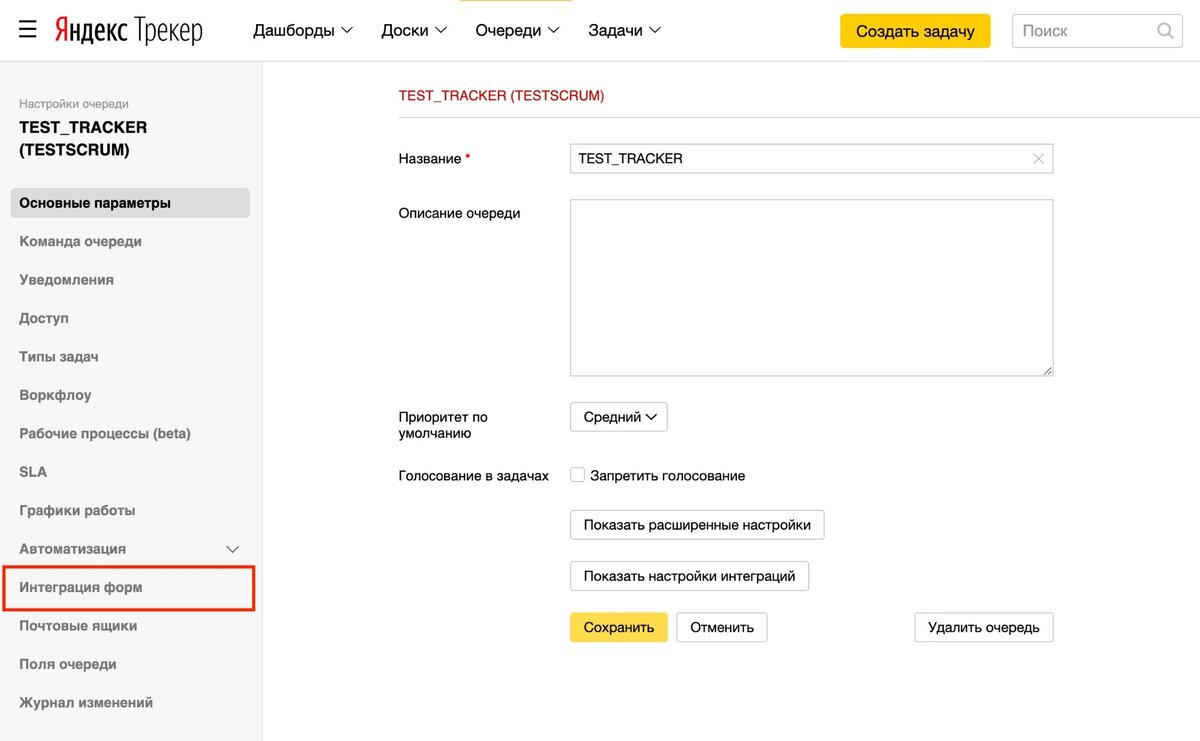Click the search magnifier icon
This screenshot has height=741, width=1200.
click(1164, 31)
